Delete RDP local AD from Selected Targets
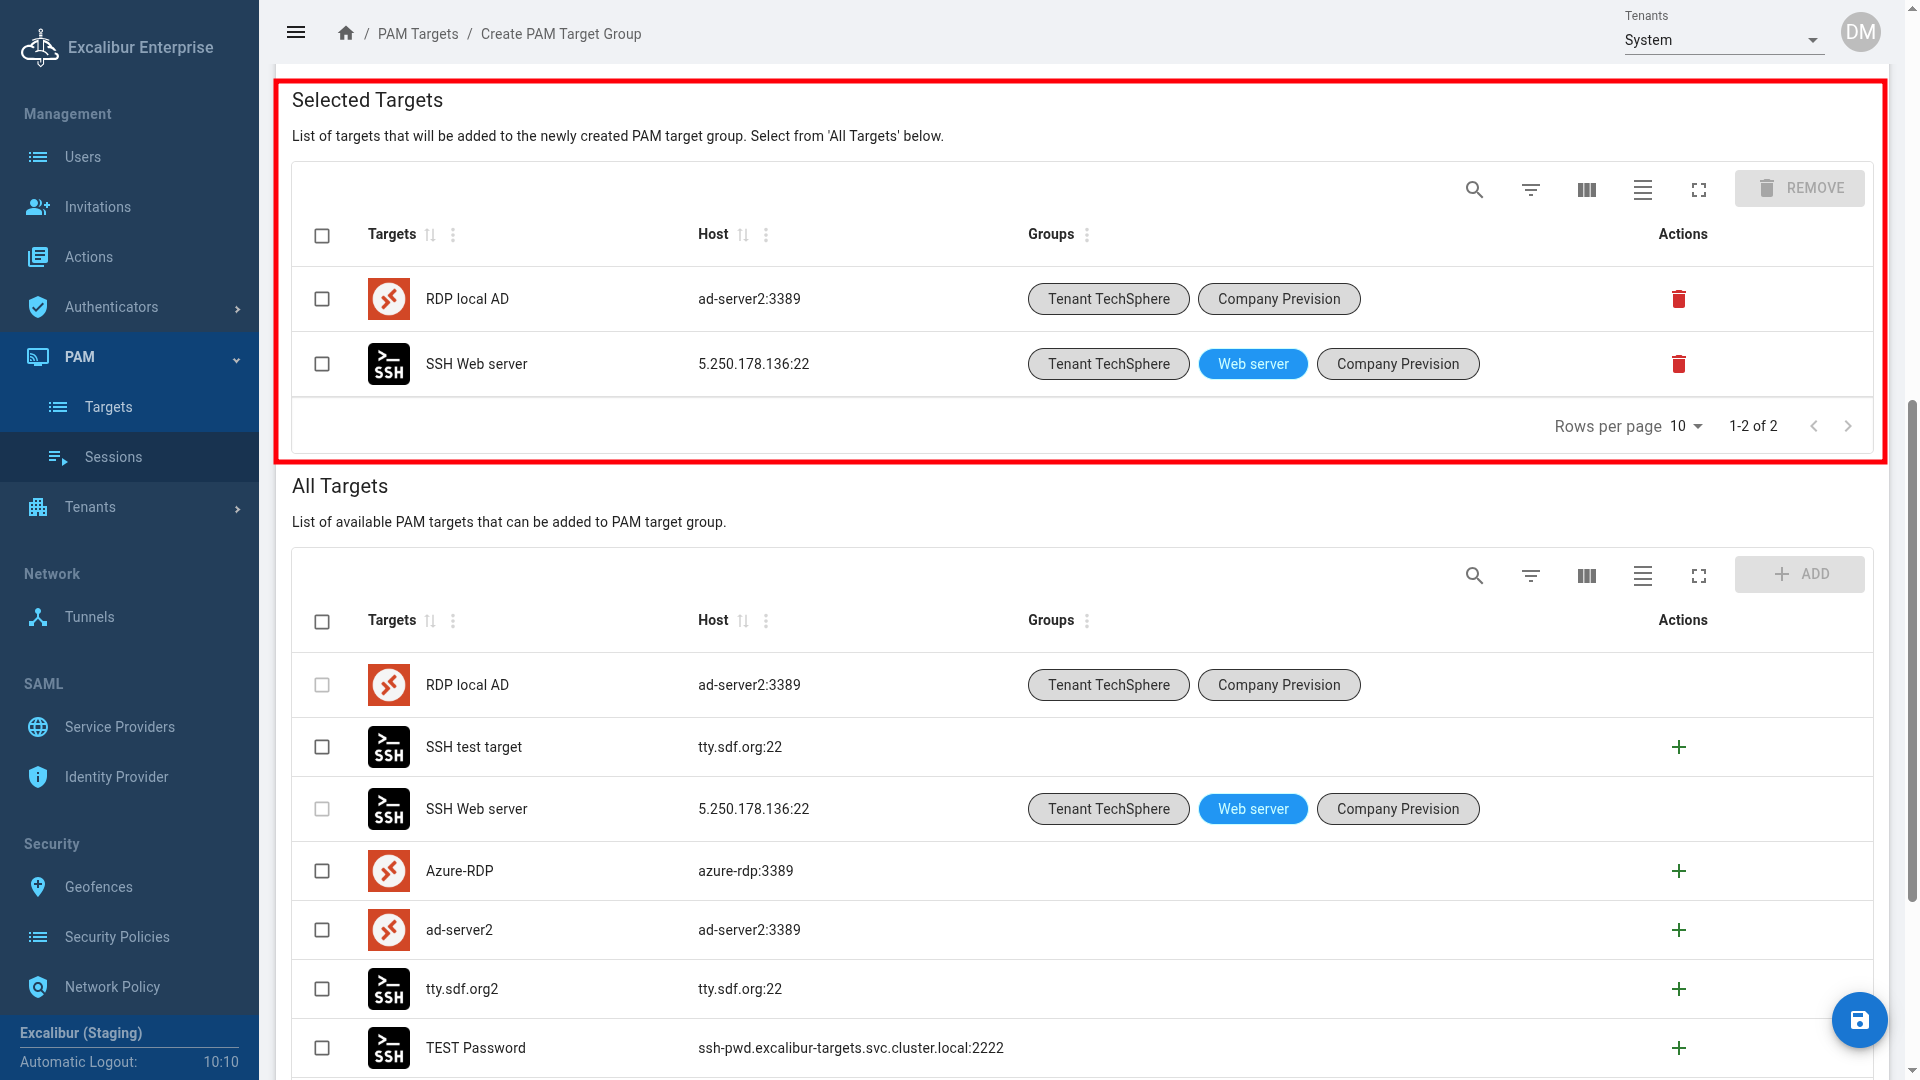 (x=1679, y=299)
